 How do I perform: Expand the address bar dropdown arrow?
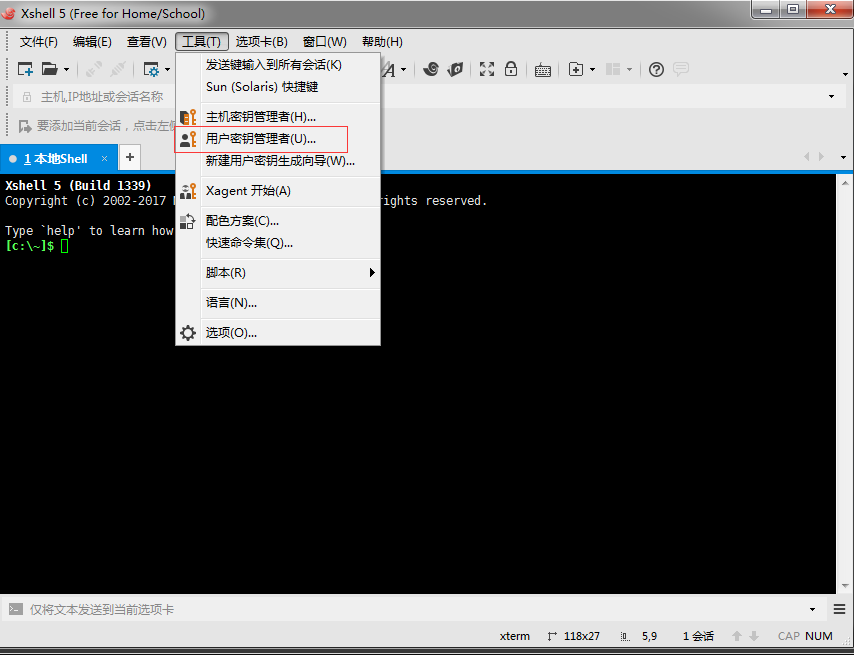[x=831, y=97]
